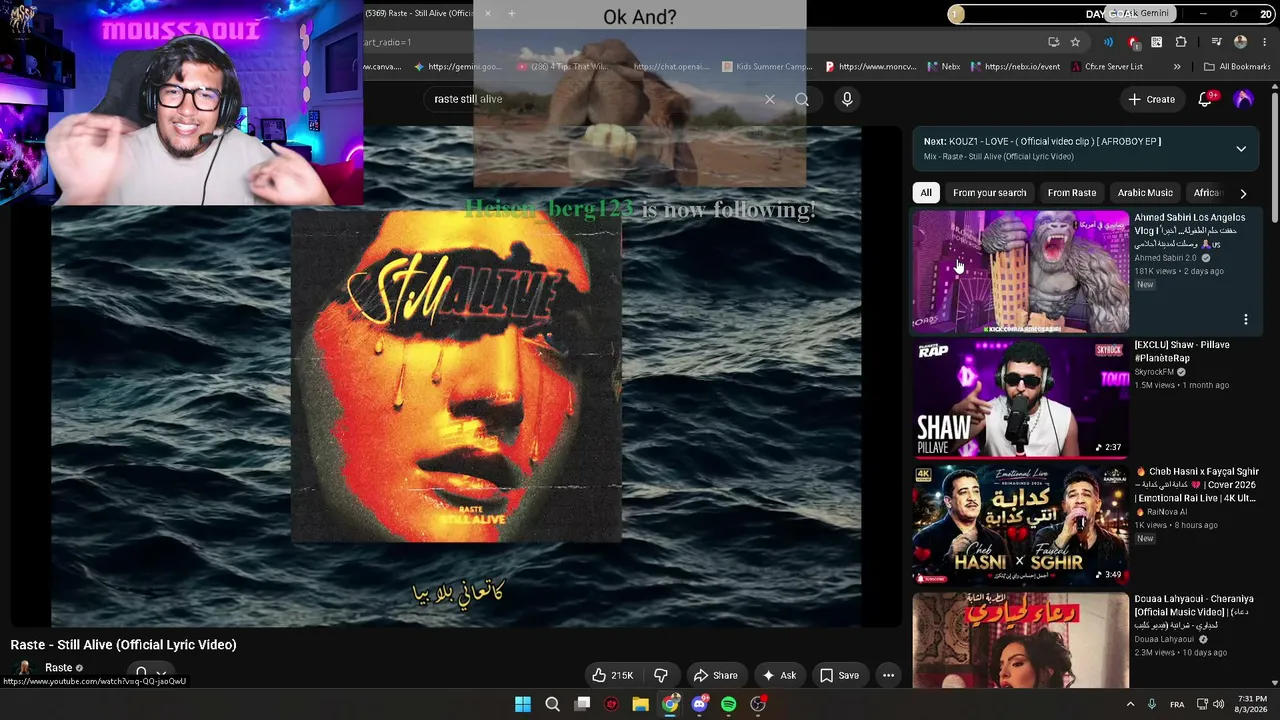Image resolution: width=1280 pixels, height=720 pixels.
Task: Share the Still Alive video
Action: (715, 675)
